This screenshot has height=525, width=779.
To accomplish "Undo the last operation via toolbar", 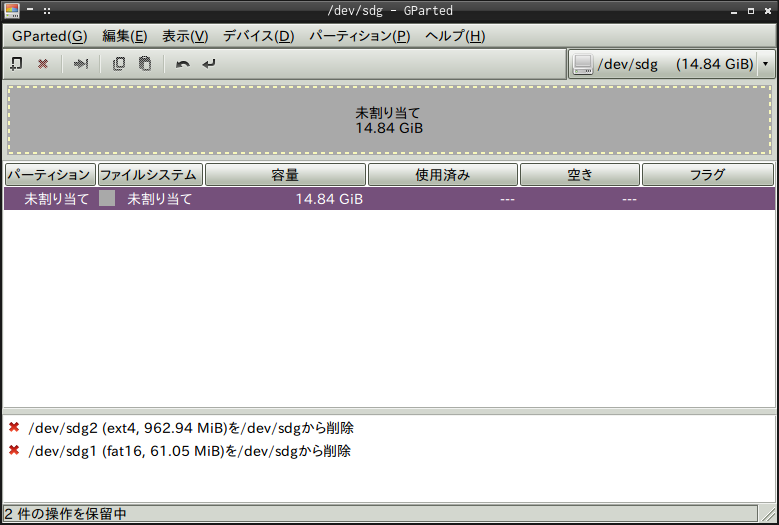I will point(183,64).
